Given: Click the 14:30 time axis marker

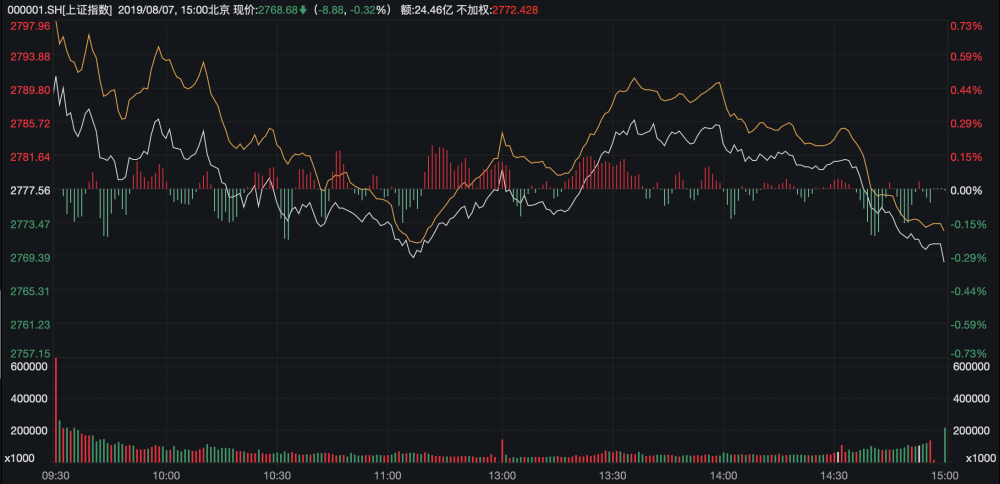Looking at the screenshot, I should tap(834, 475).
